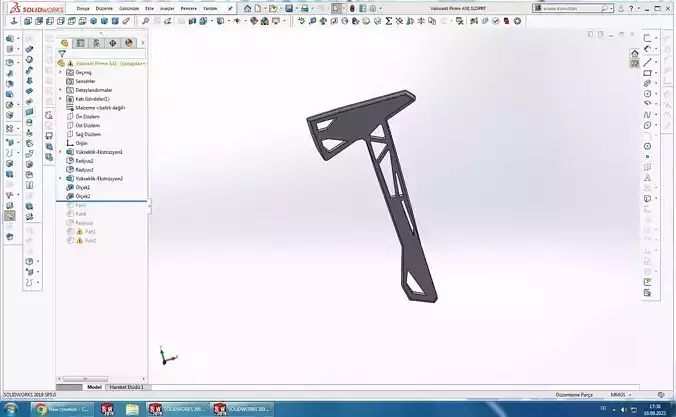Pin the menu bar with the pushpin icon
Screen dimensions: 676x417
click(x=230, y=8)
